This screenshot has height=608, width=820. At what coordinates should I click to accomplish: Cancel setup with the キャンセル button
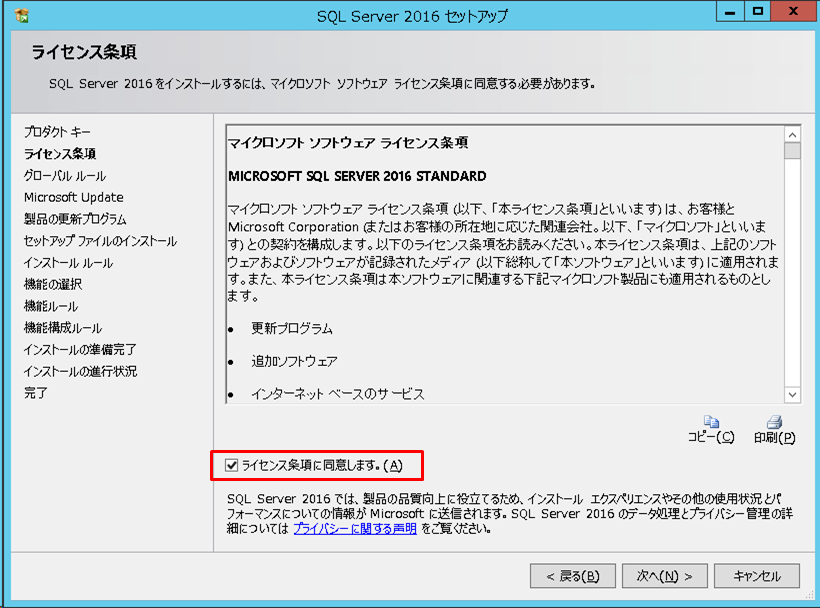click(x=757, y=576)
